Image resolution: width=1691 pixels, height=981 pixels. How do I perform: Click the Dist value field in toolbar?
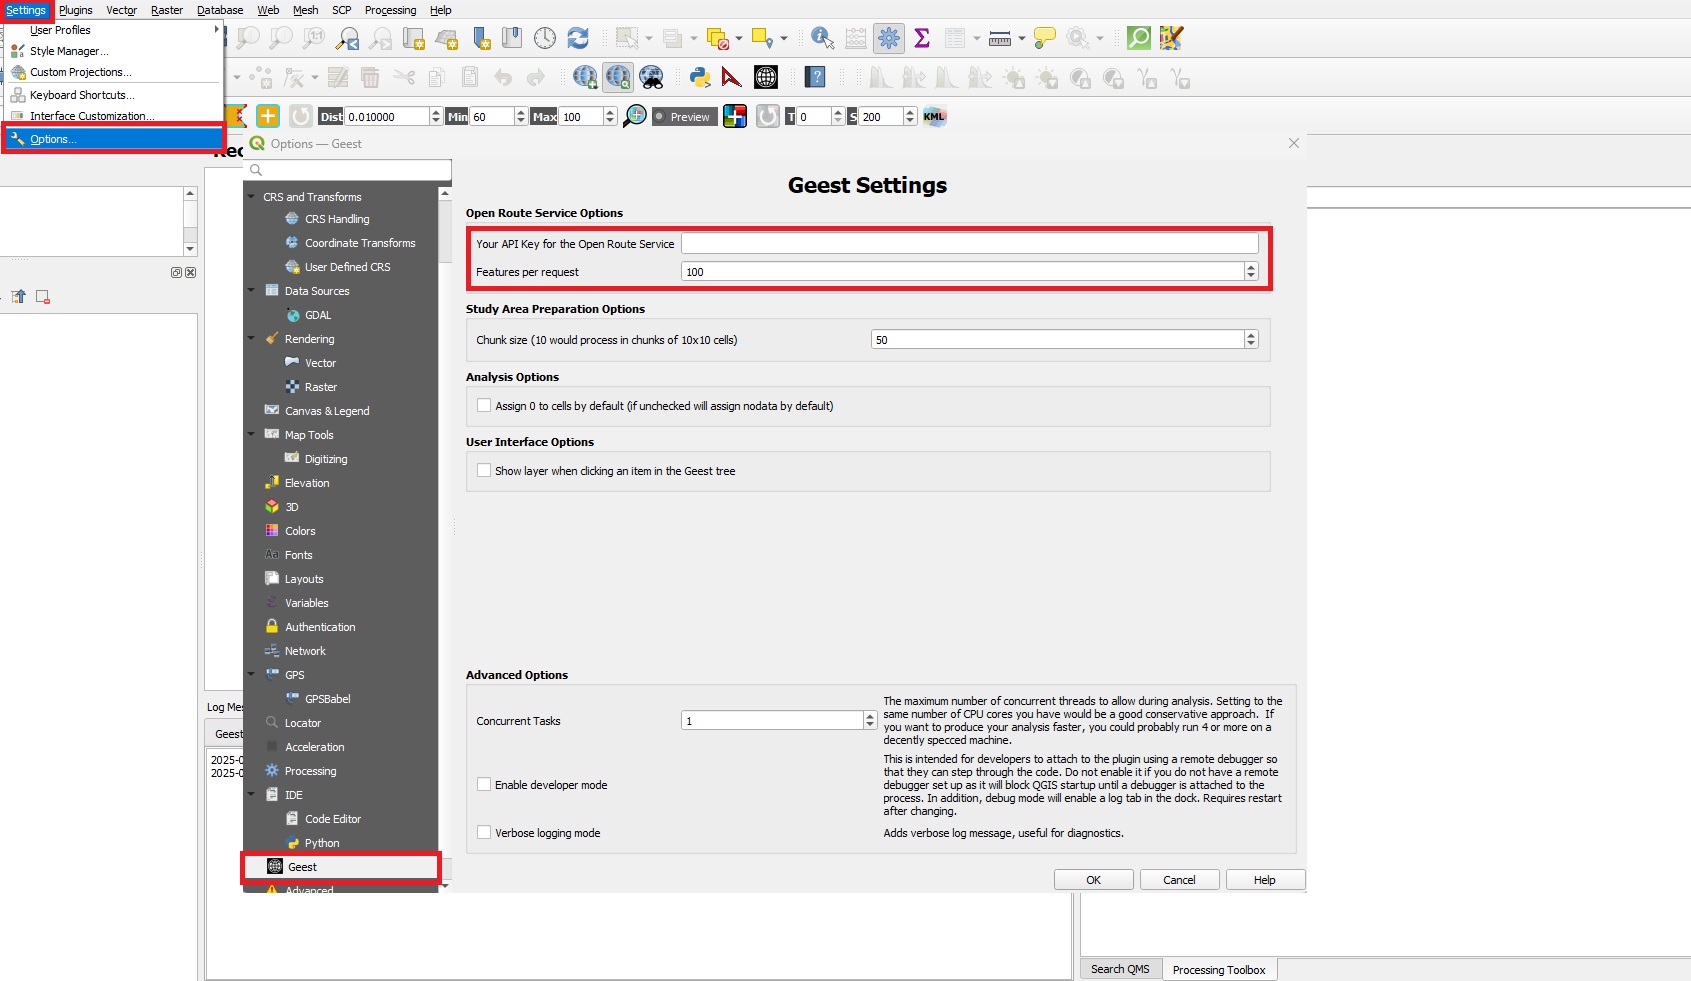pyautogui.click(x=387, y=117)
